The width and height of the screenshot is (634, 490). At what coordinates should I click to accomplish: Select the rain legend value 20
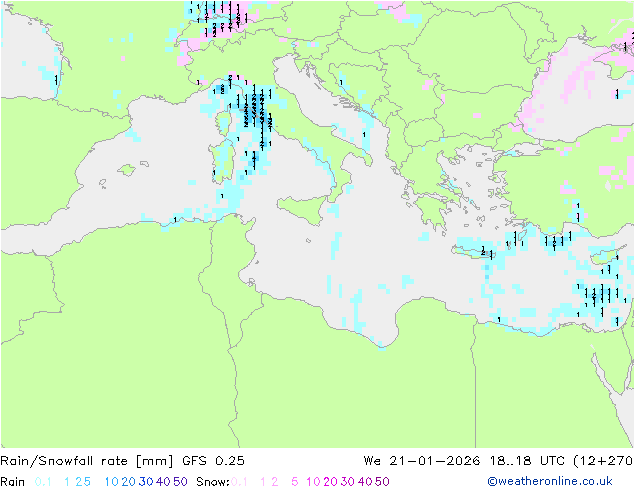click(x=128, y=482)
